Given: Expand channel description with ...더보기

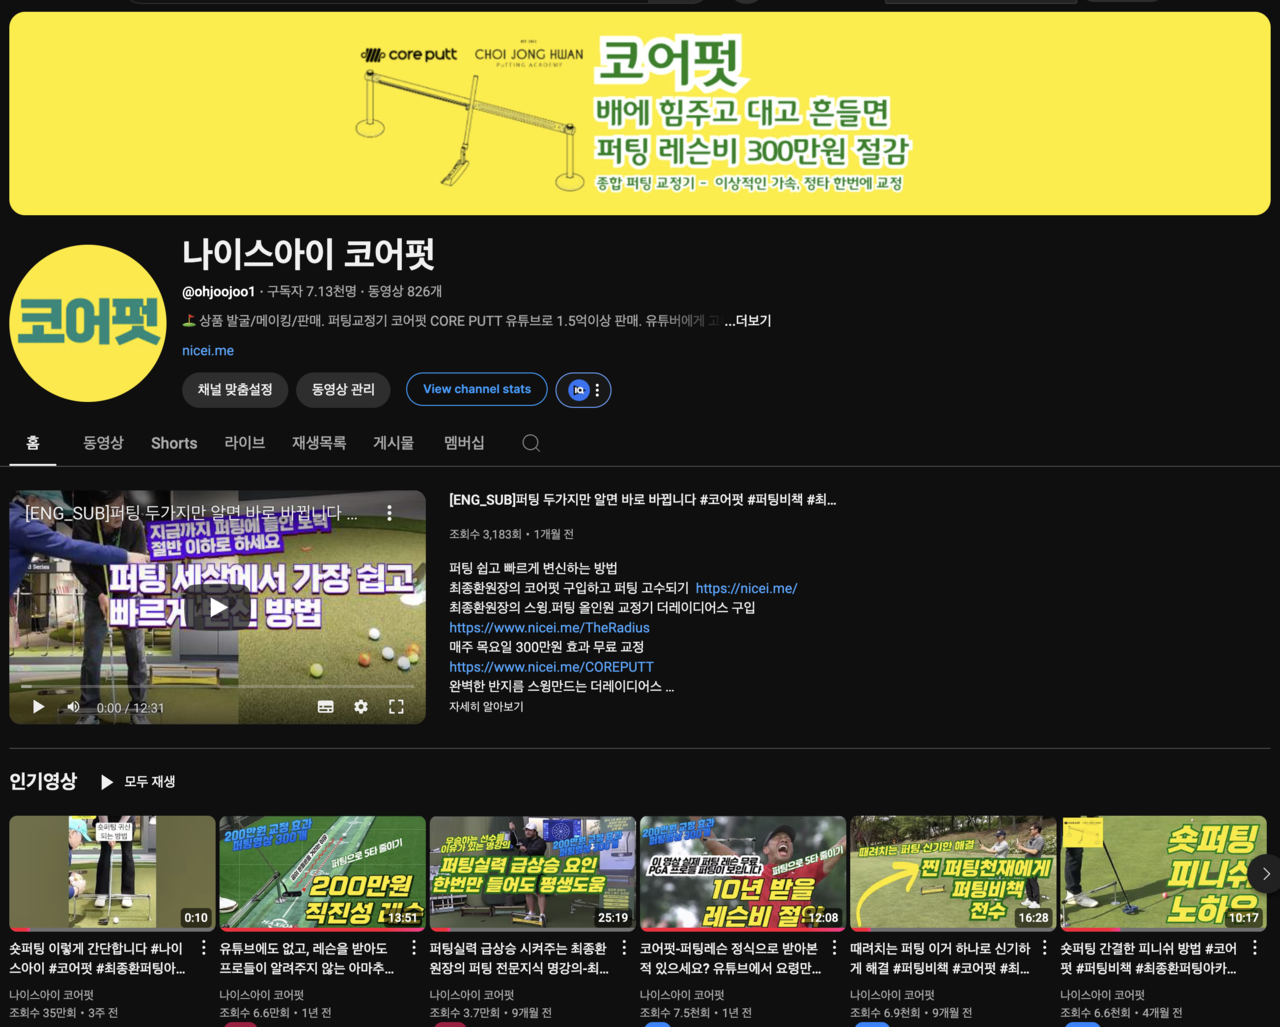Looking at the screenshot, I should coord(748,321).
